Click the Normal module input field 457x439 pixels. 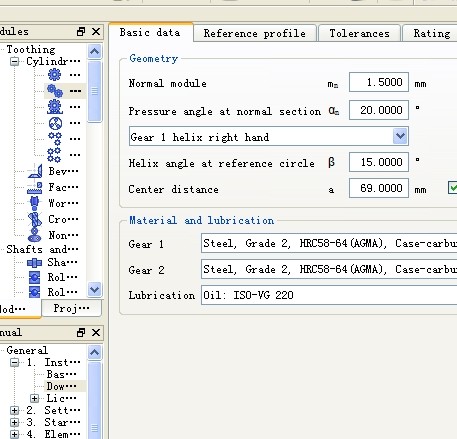coord(379,82)
